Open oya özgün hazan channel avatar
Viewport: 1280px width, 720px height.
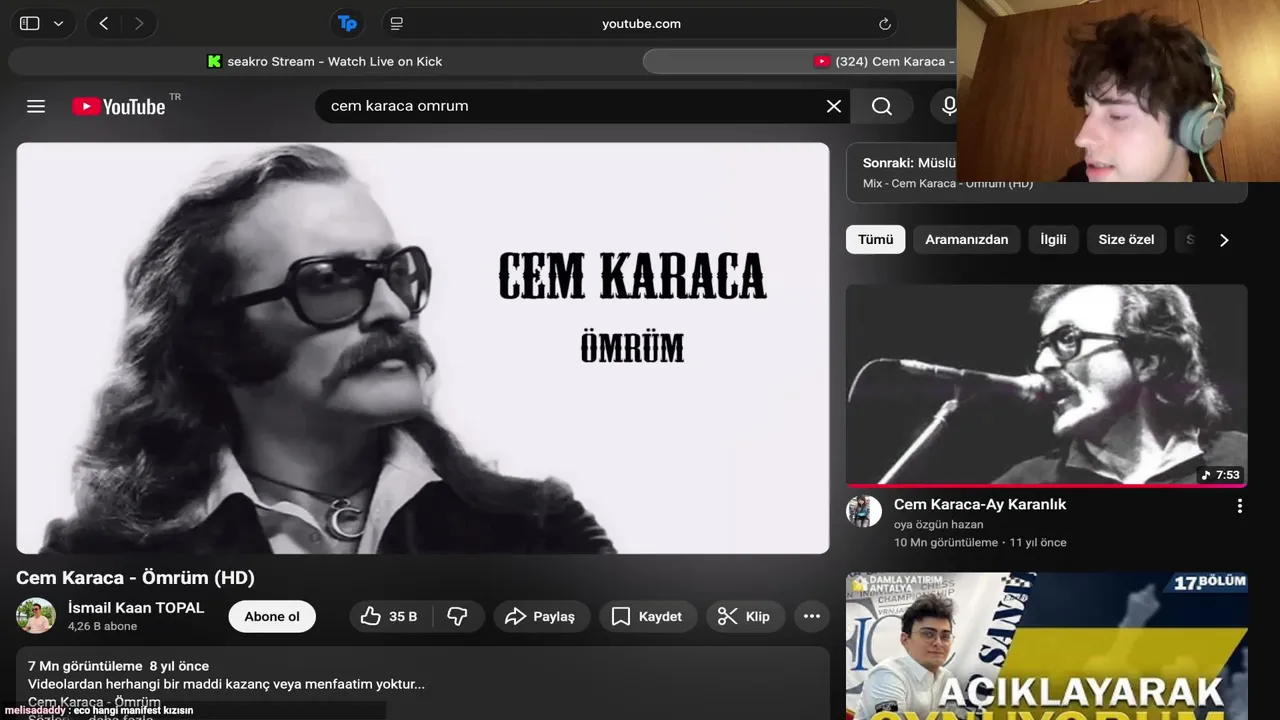click(864, 510)
